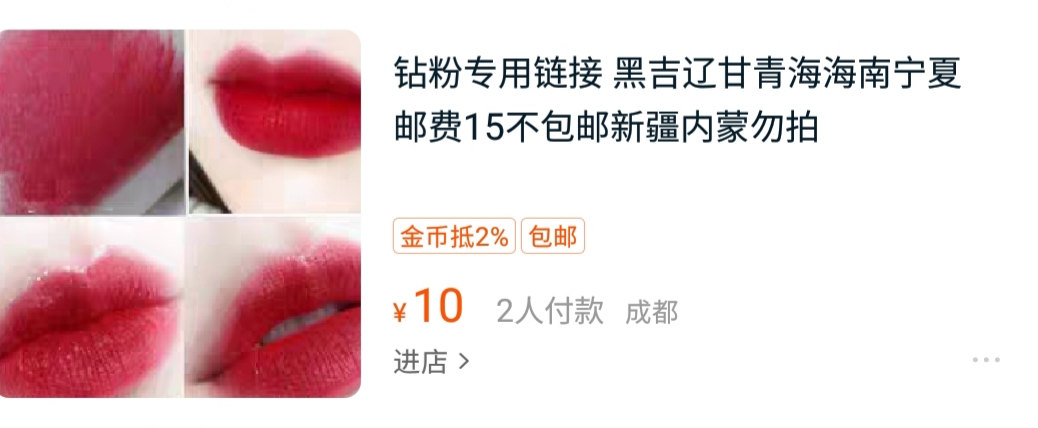Select the 包邮 free shipping tag
1038x428 pixels.
(x=553, y=236)
